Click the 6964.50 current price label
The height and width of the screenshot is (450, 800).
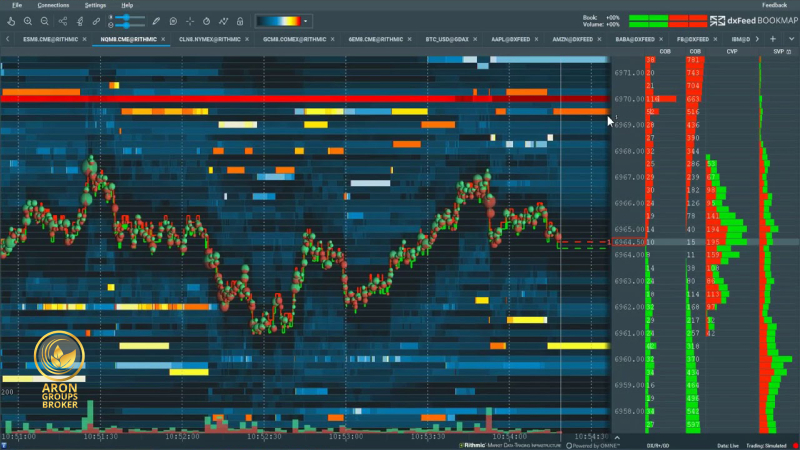coord(629,242)
